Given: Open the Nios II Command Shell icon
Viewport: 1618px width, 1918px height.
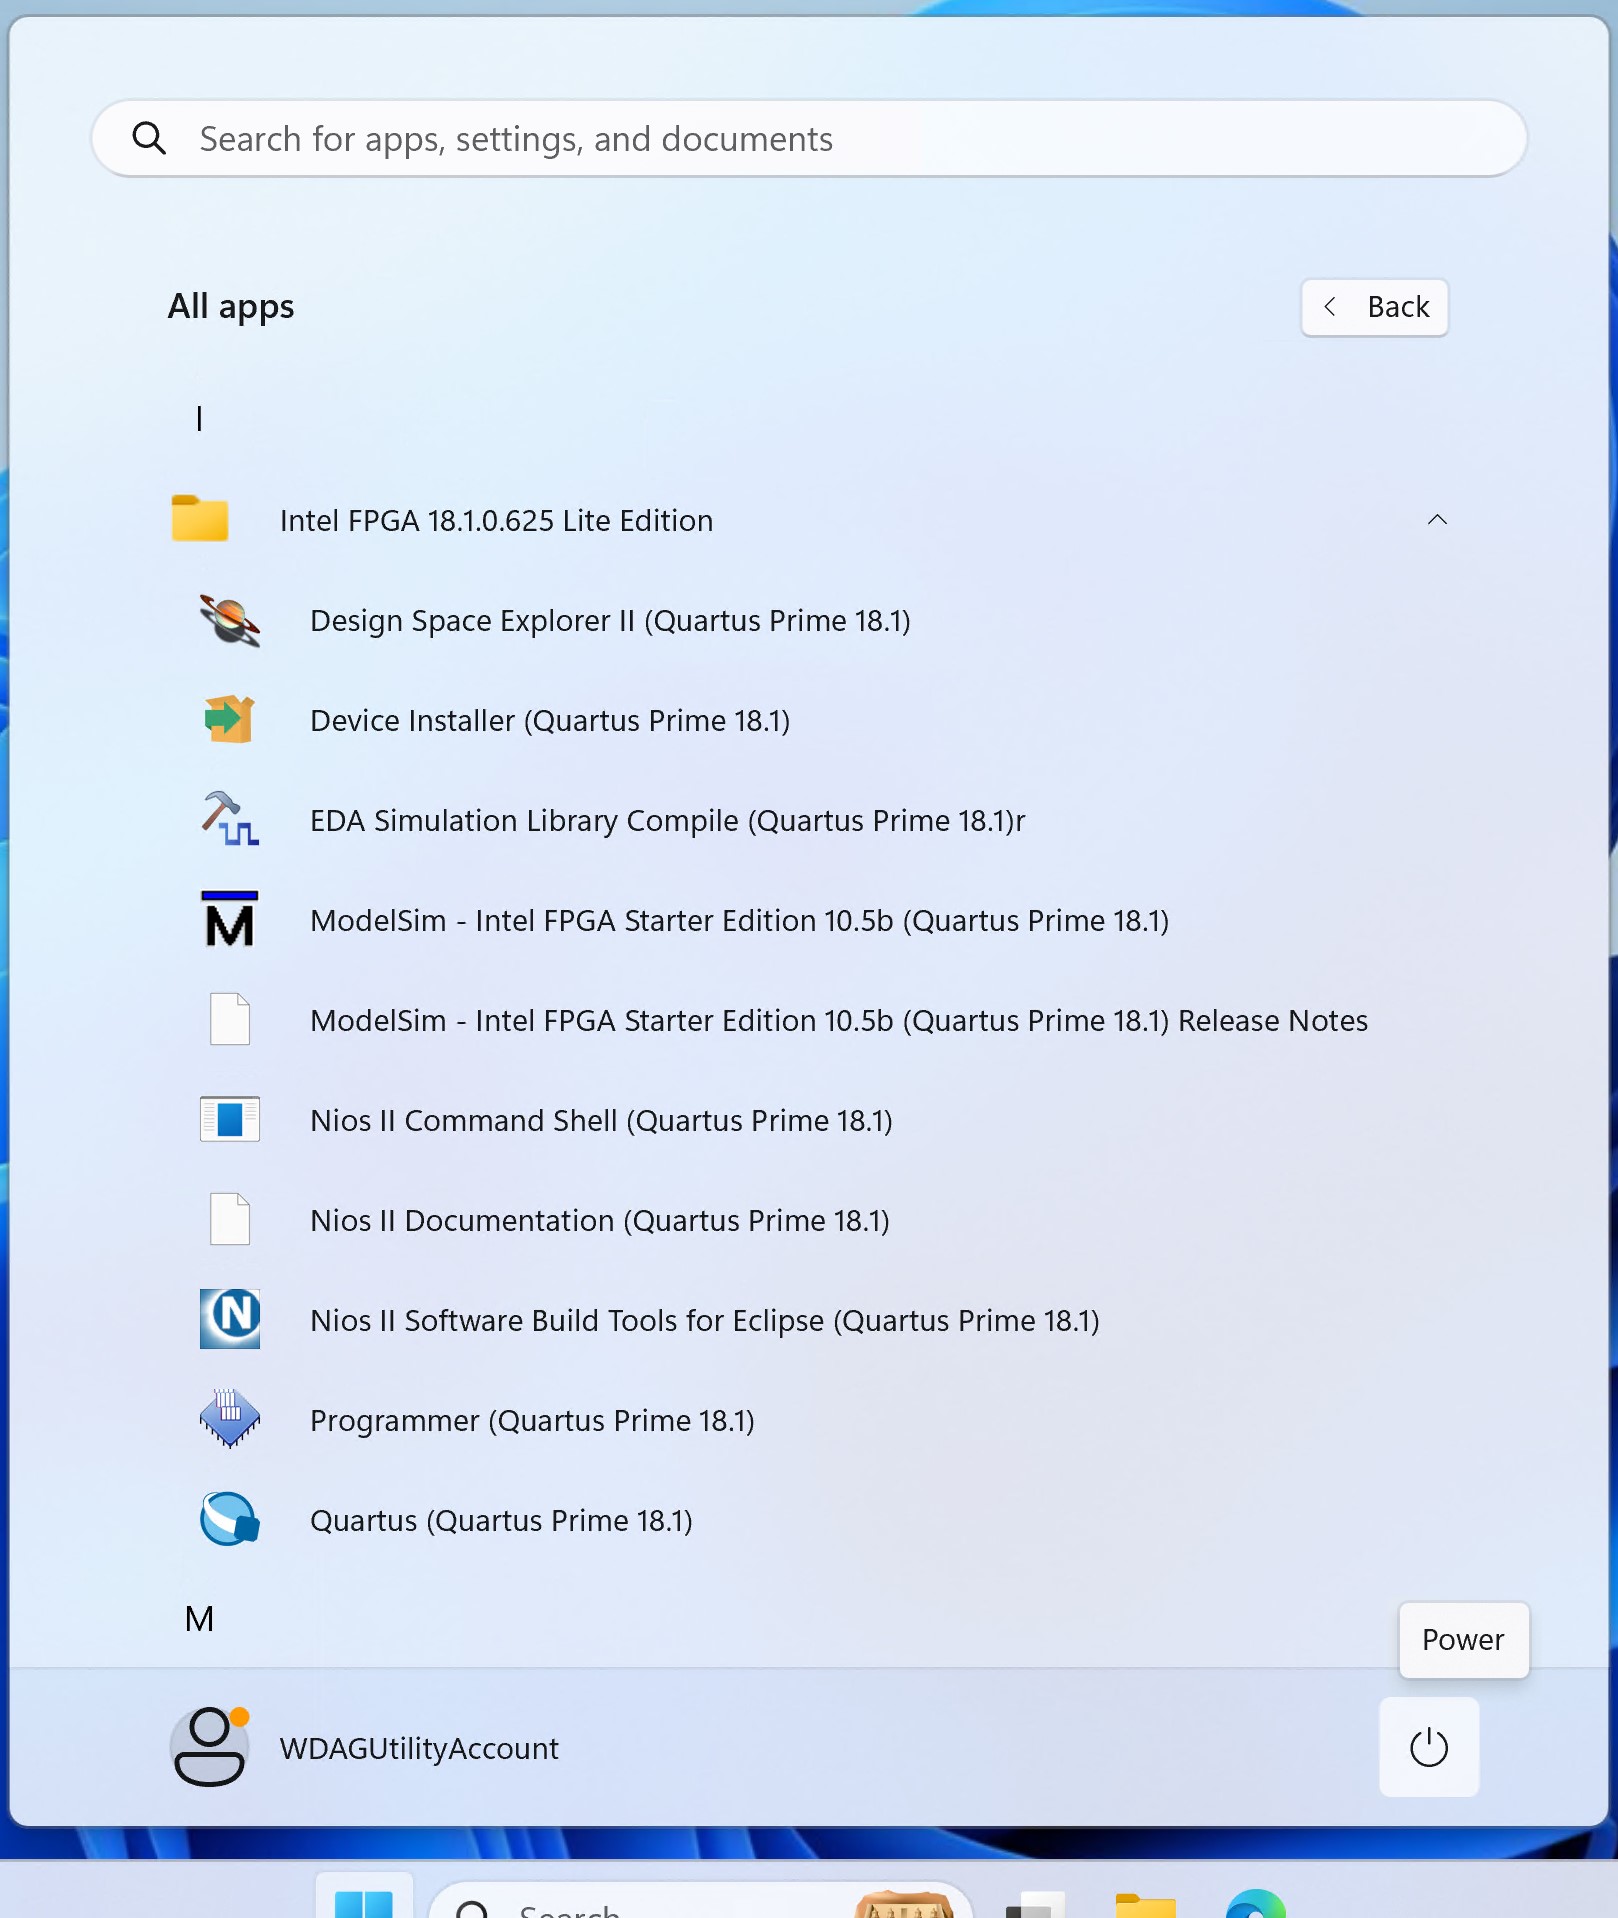Looking at the screenshot, I should point(230,1120).
